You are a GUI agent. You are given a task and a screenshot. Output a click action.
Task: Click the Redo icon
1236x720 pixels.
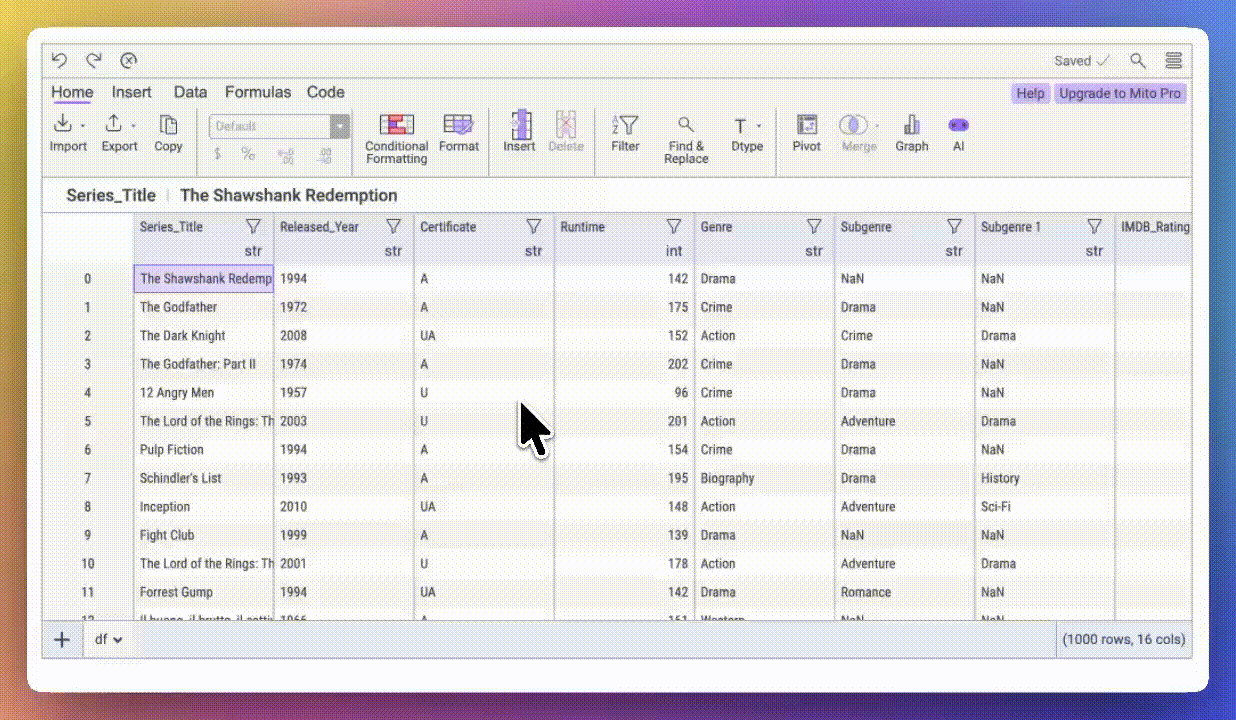93,60
